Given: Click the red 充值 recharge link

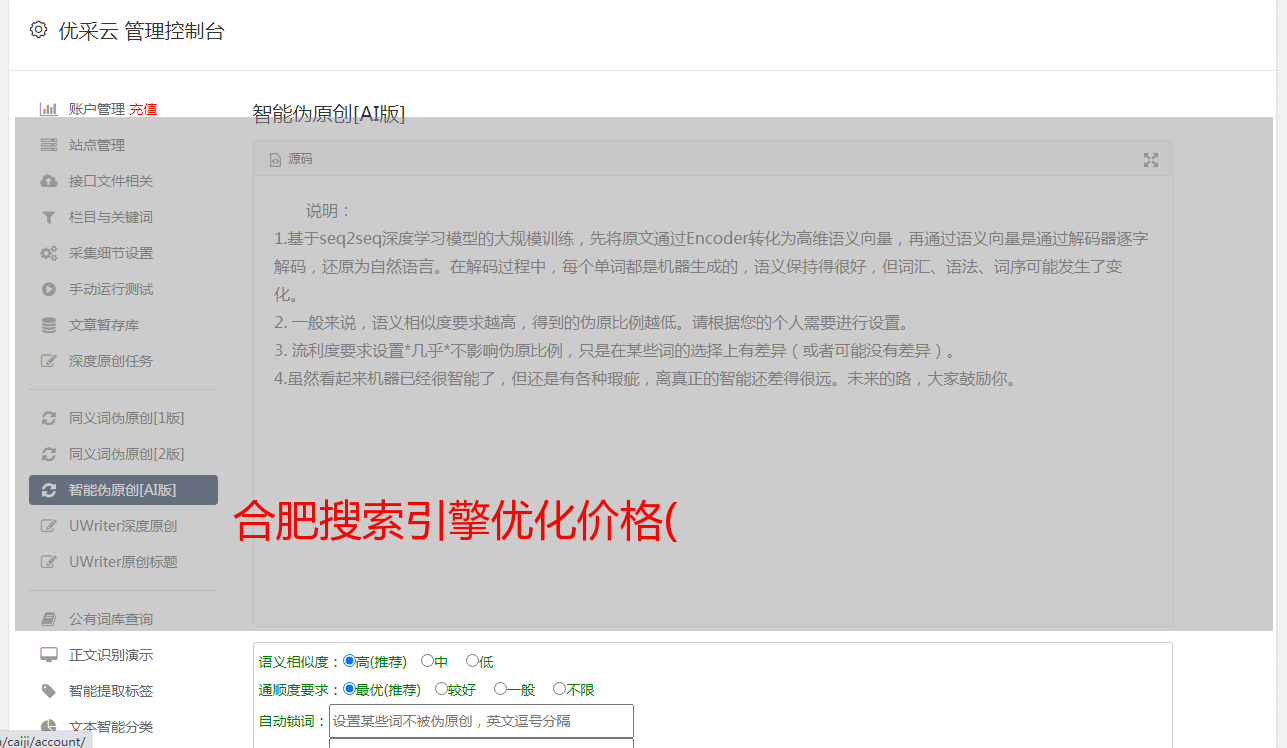Looking at the screenshot, I should 143,109.
